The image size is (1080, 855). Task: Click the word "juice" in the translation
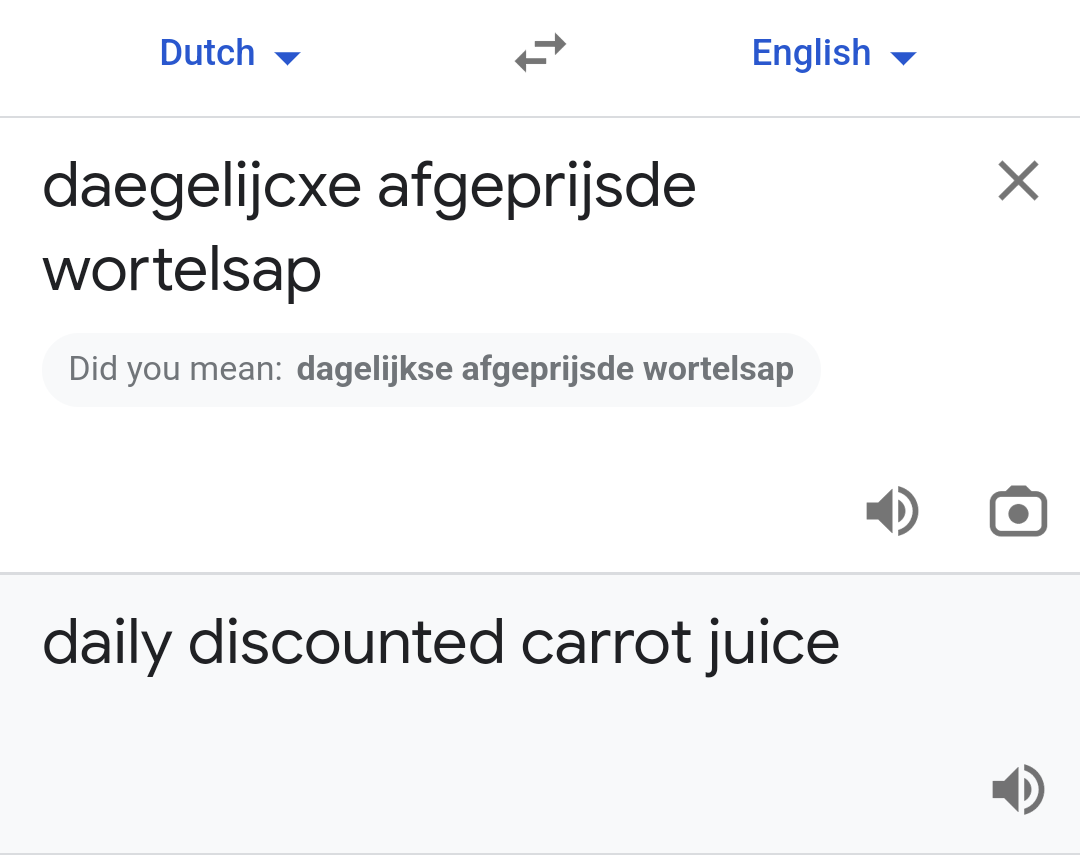773,643
